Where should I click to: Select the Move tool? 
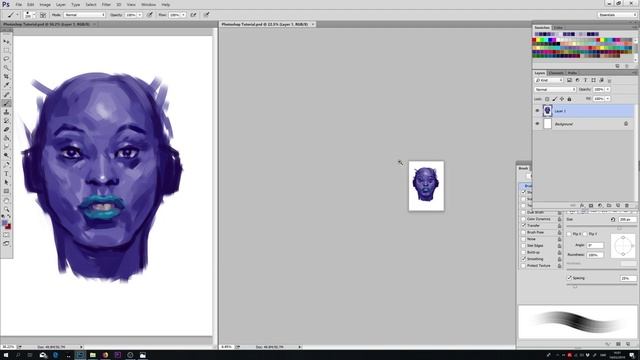6,42
